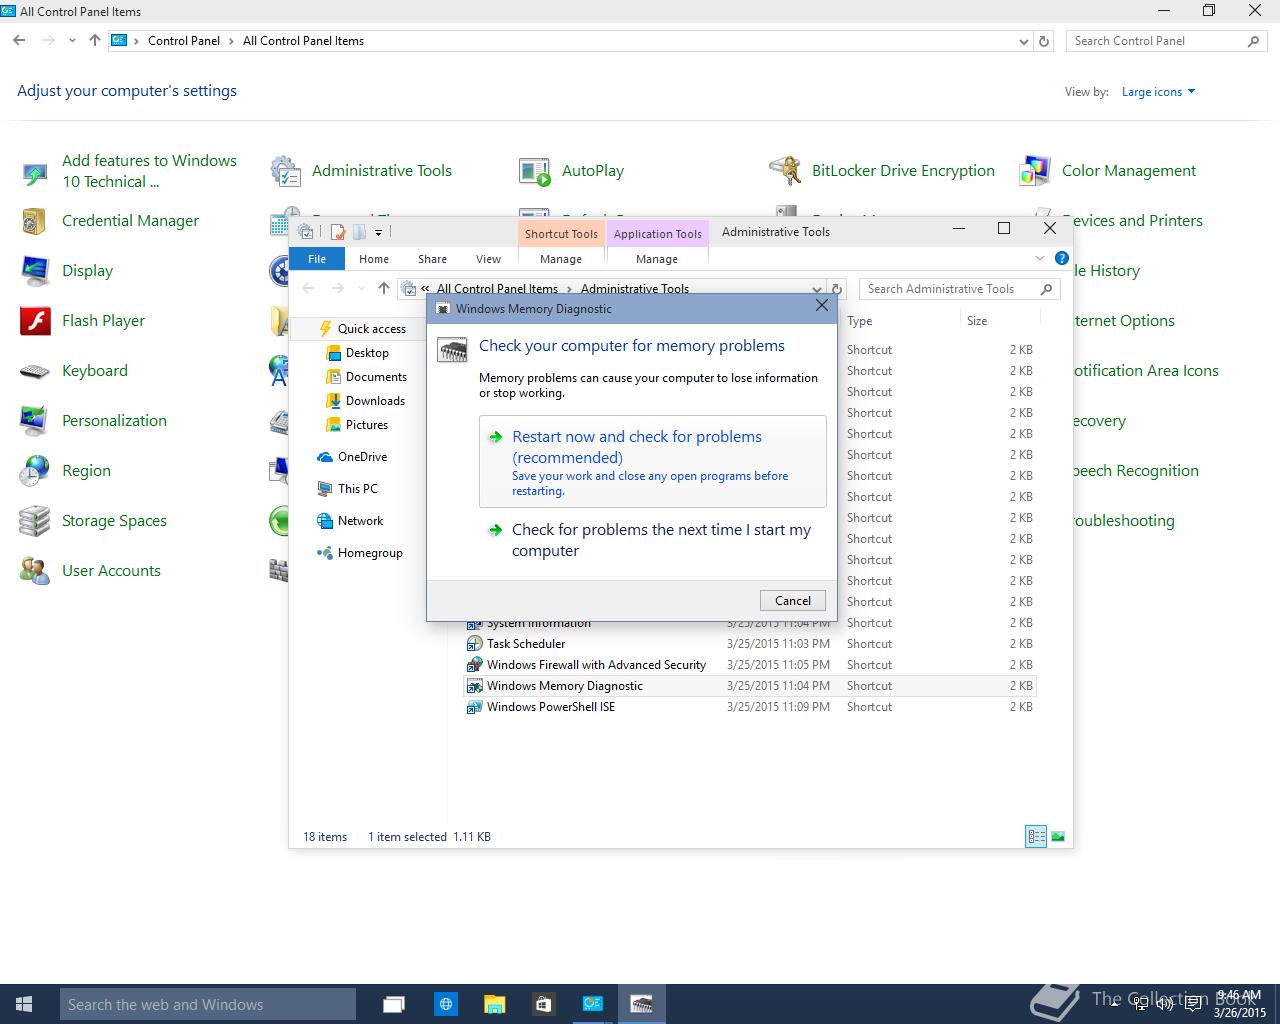This screenshot has height=1024, width=1280.
Task: Click Windows Firewall with Advanced Security icon
Action: (474, 665)
